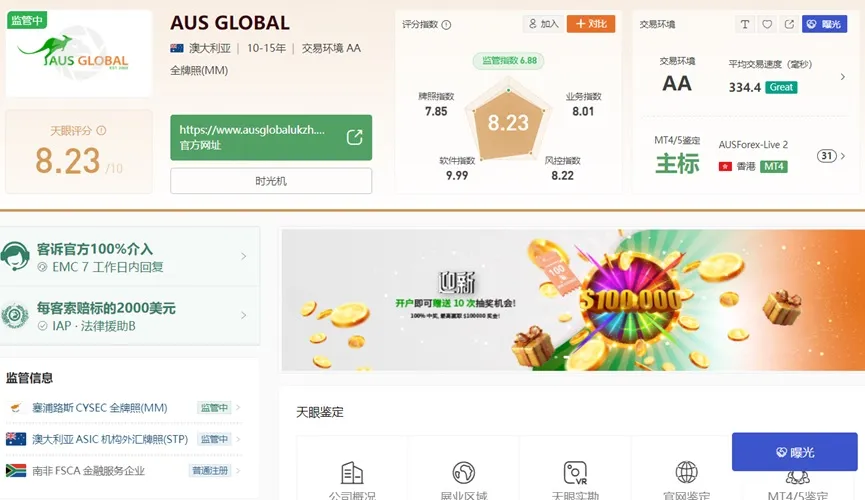Click the Australia flag beside 澳大利亚
865x500 pixels.
coord(177,49)
